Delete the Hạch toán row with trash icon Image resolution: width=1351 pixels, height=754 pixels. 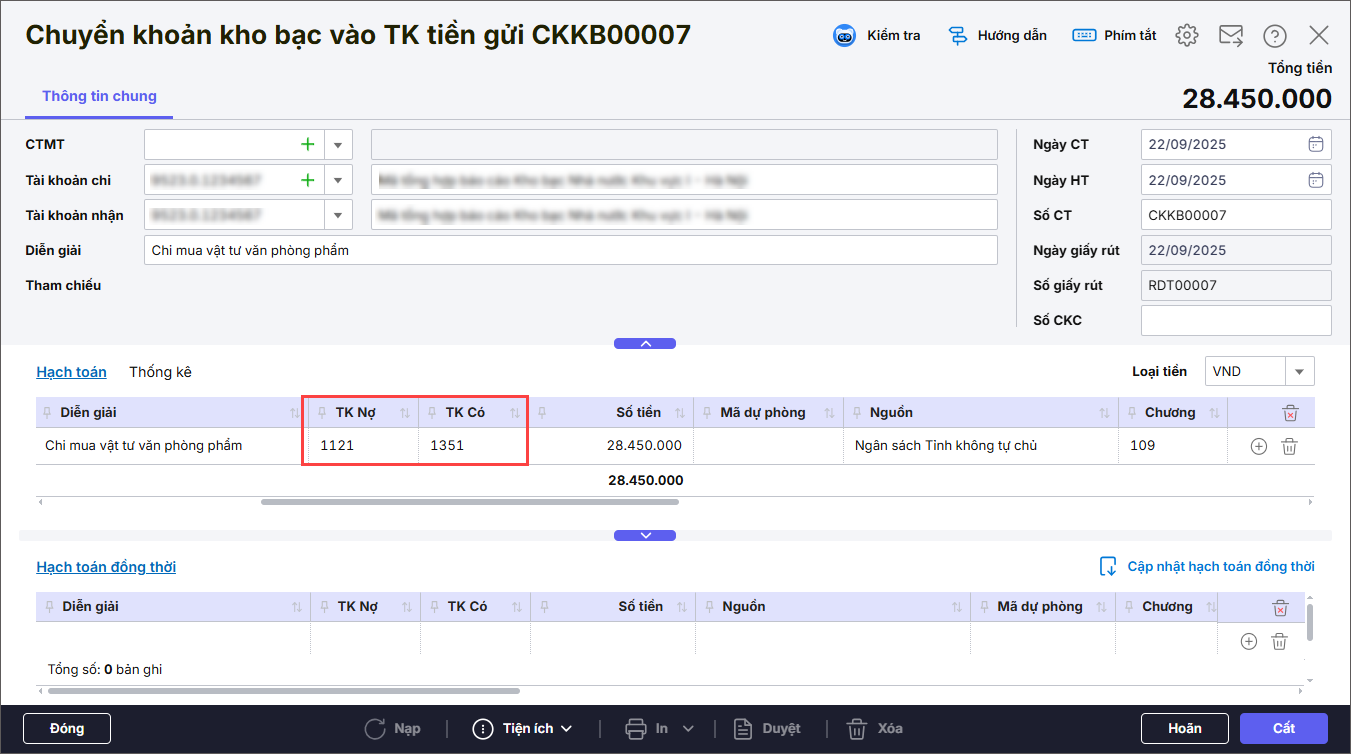pyautogui.click(x=1290, y=446)
